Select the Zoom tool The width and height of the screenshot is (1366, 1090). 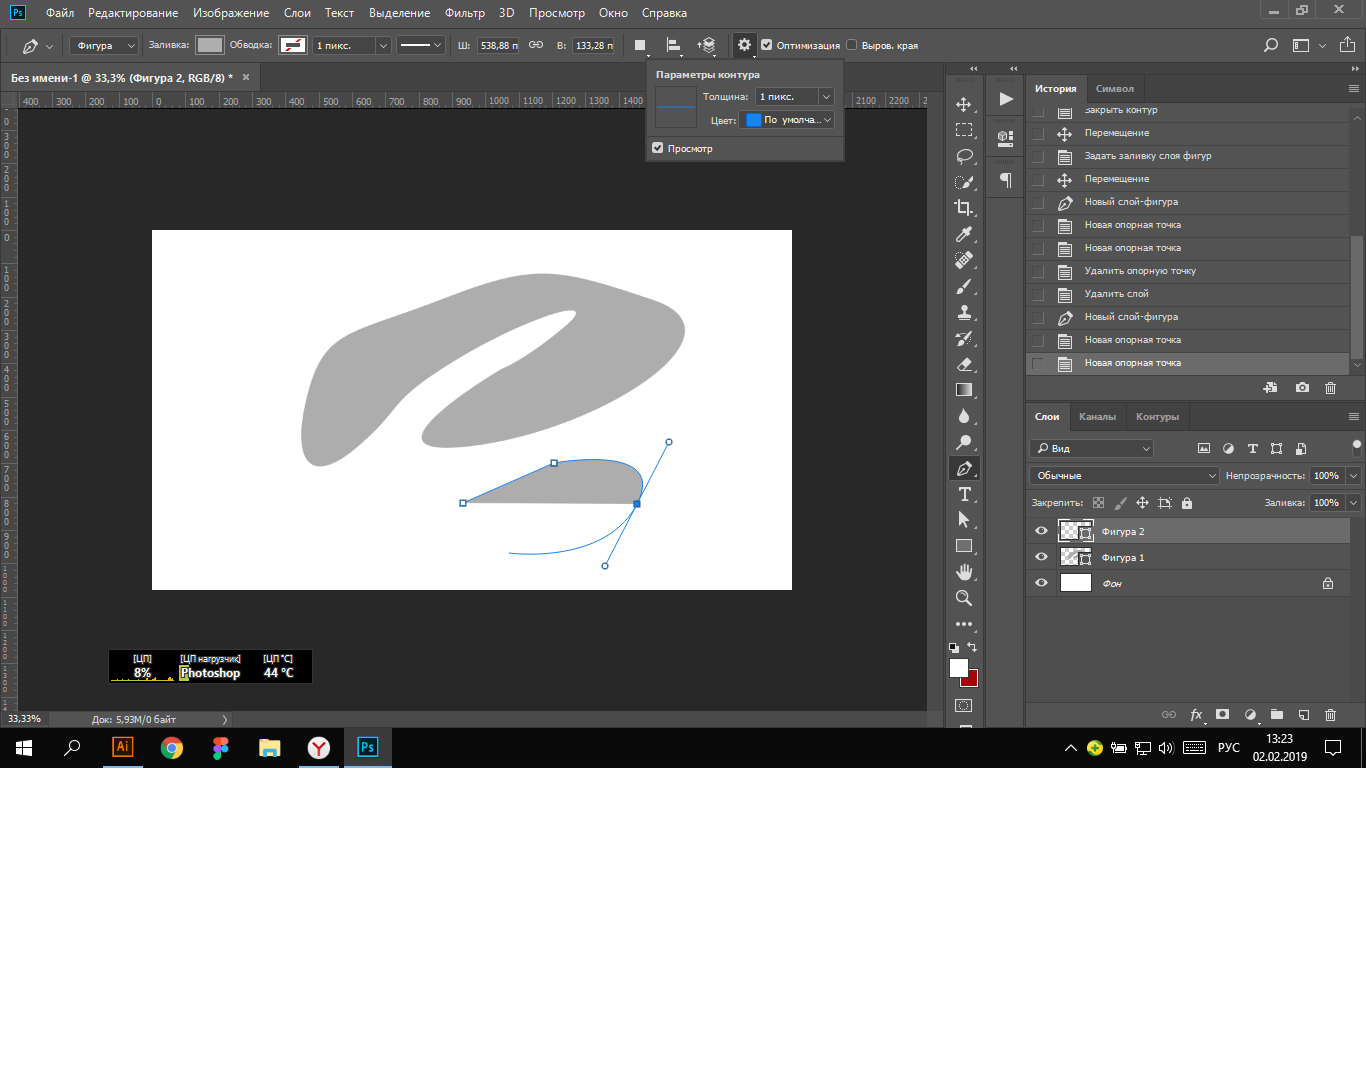(x=964, y=598)
